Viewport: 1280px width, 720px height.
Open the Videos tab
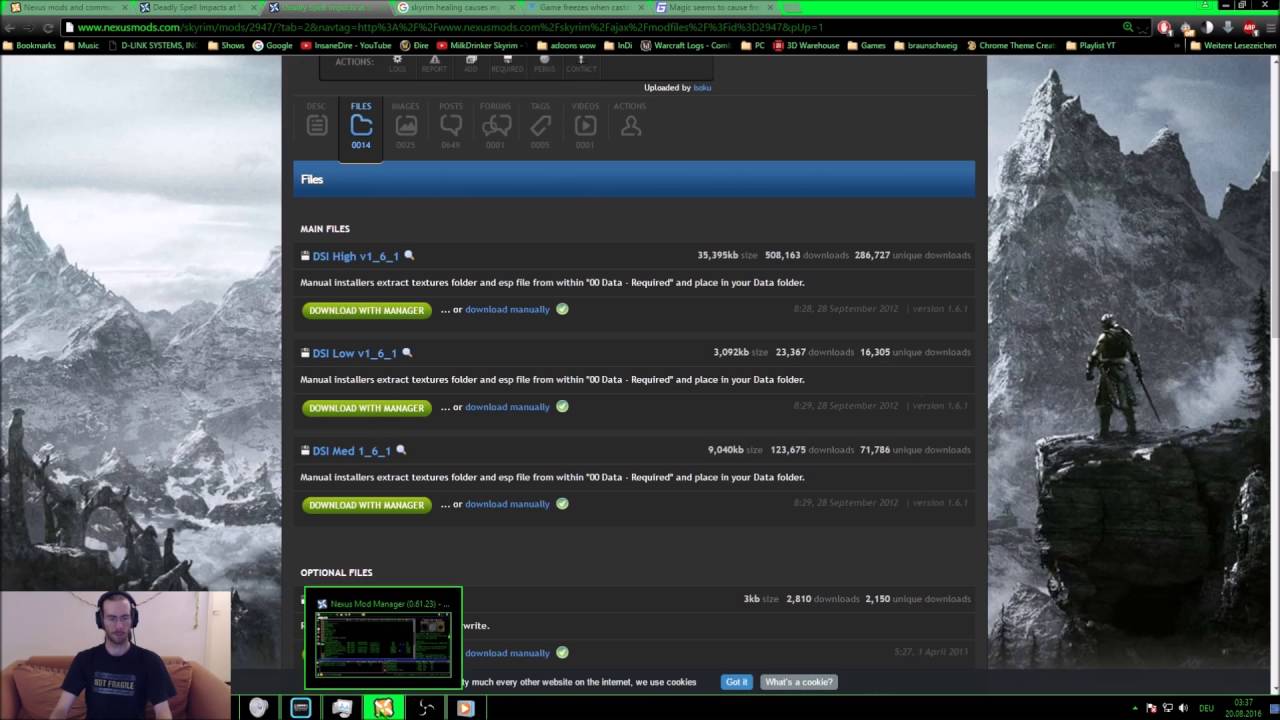pyautogui.click(x=585, y=126)
